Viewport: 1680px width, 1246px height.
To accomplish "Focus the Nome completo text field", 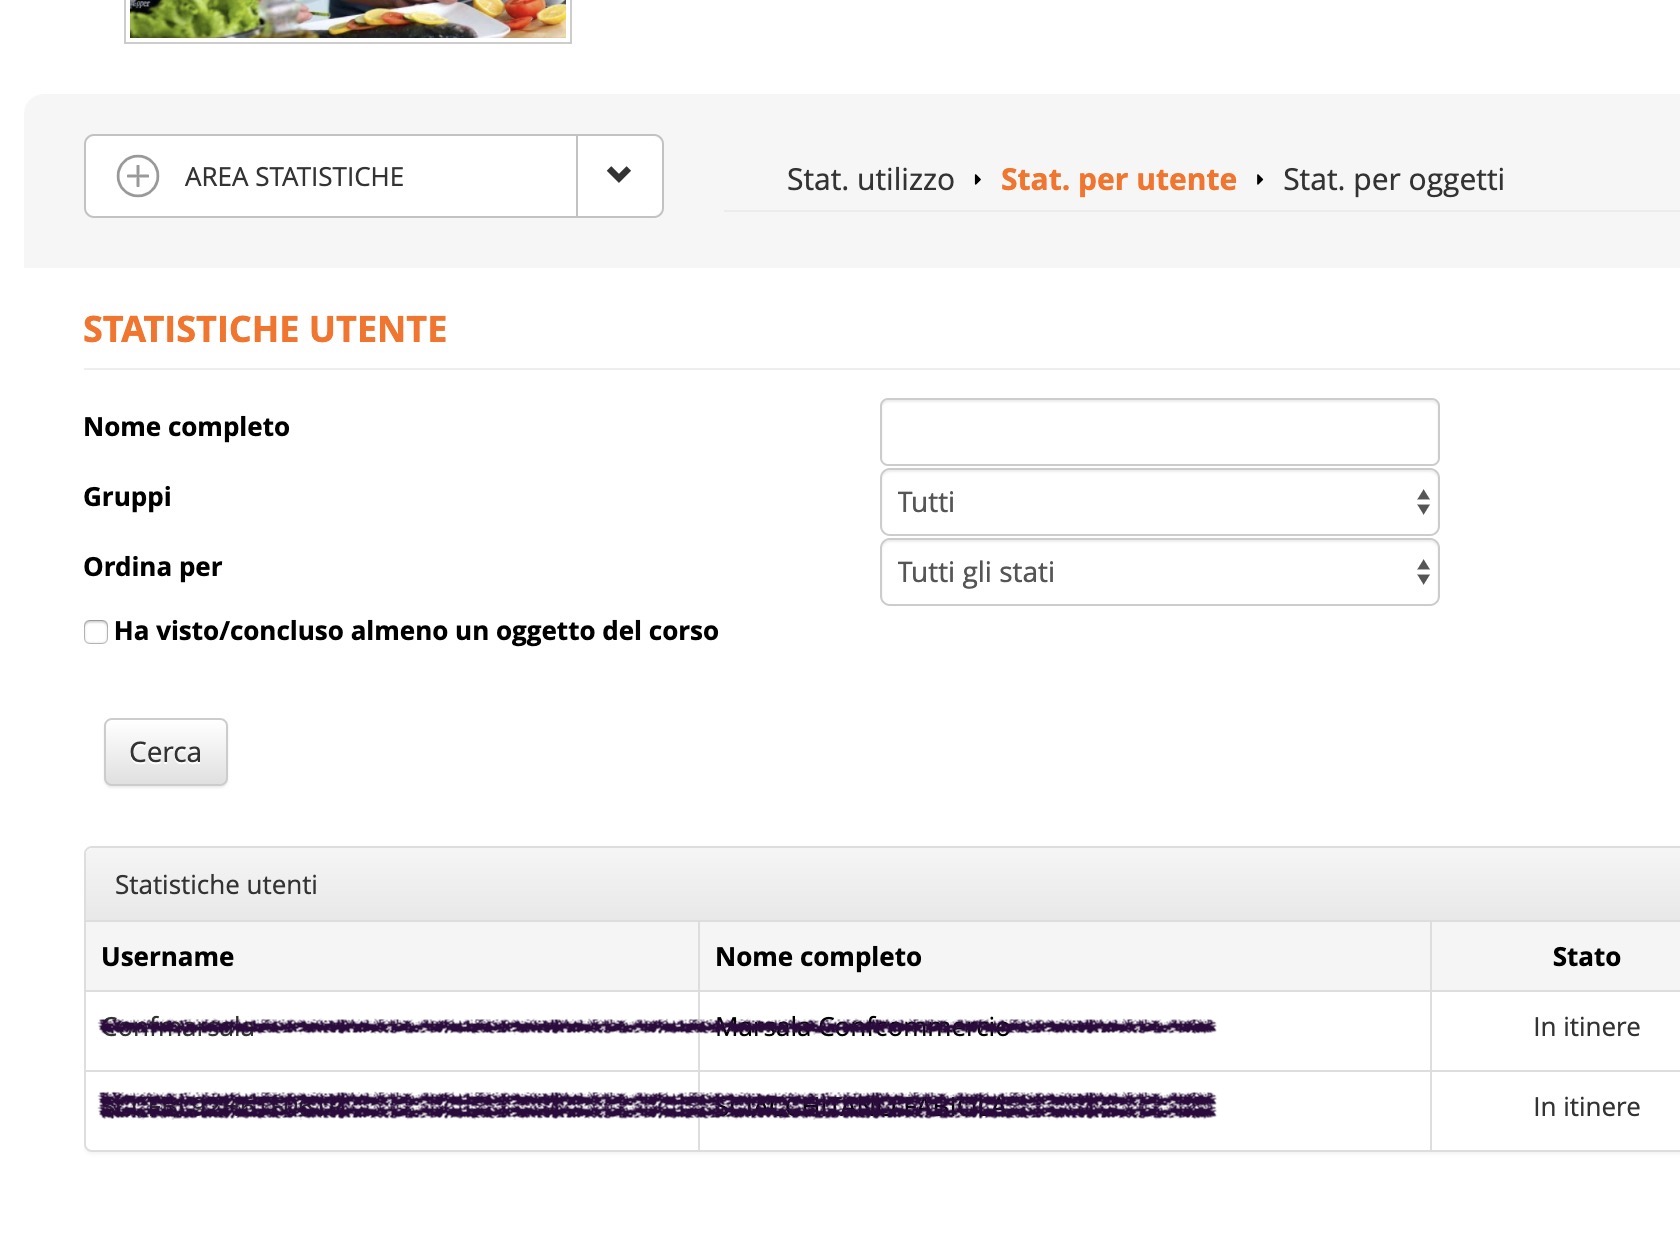I will point(1159,432).
